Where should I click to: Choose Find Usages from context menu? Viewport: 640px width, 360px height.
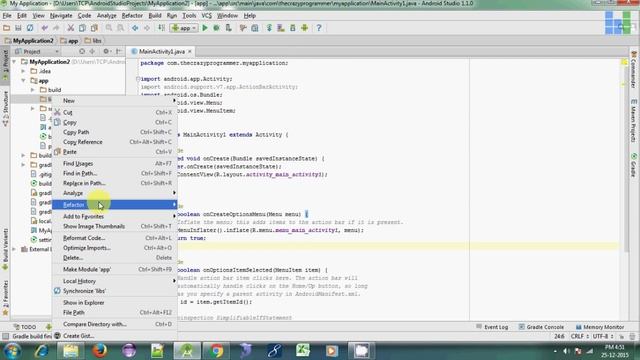click(x=114, y=163)
